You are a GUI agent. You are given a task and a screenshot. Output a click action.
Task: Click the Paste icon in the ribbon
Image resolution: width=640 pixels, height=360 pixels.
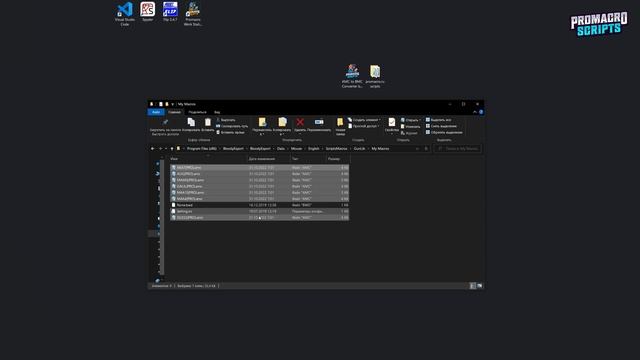(208, 122)
